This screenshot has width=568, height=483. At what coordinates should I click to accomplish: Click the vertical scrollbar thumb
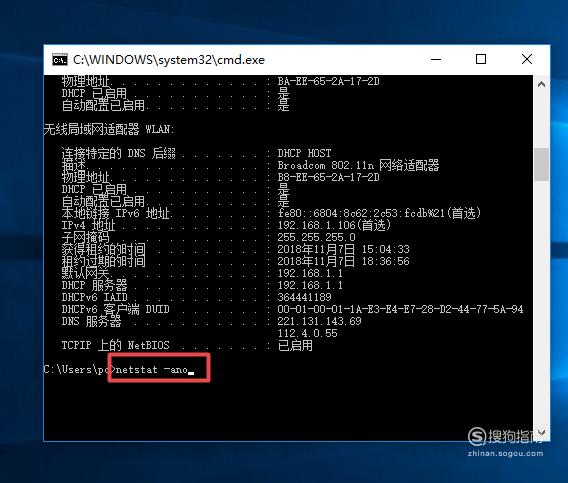point(541,164)
